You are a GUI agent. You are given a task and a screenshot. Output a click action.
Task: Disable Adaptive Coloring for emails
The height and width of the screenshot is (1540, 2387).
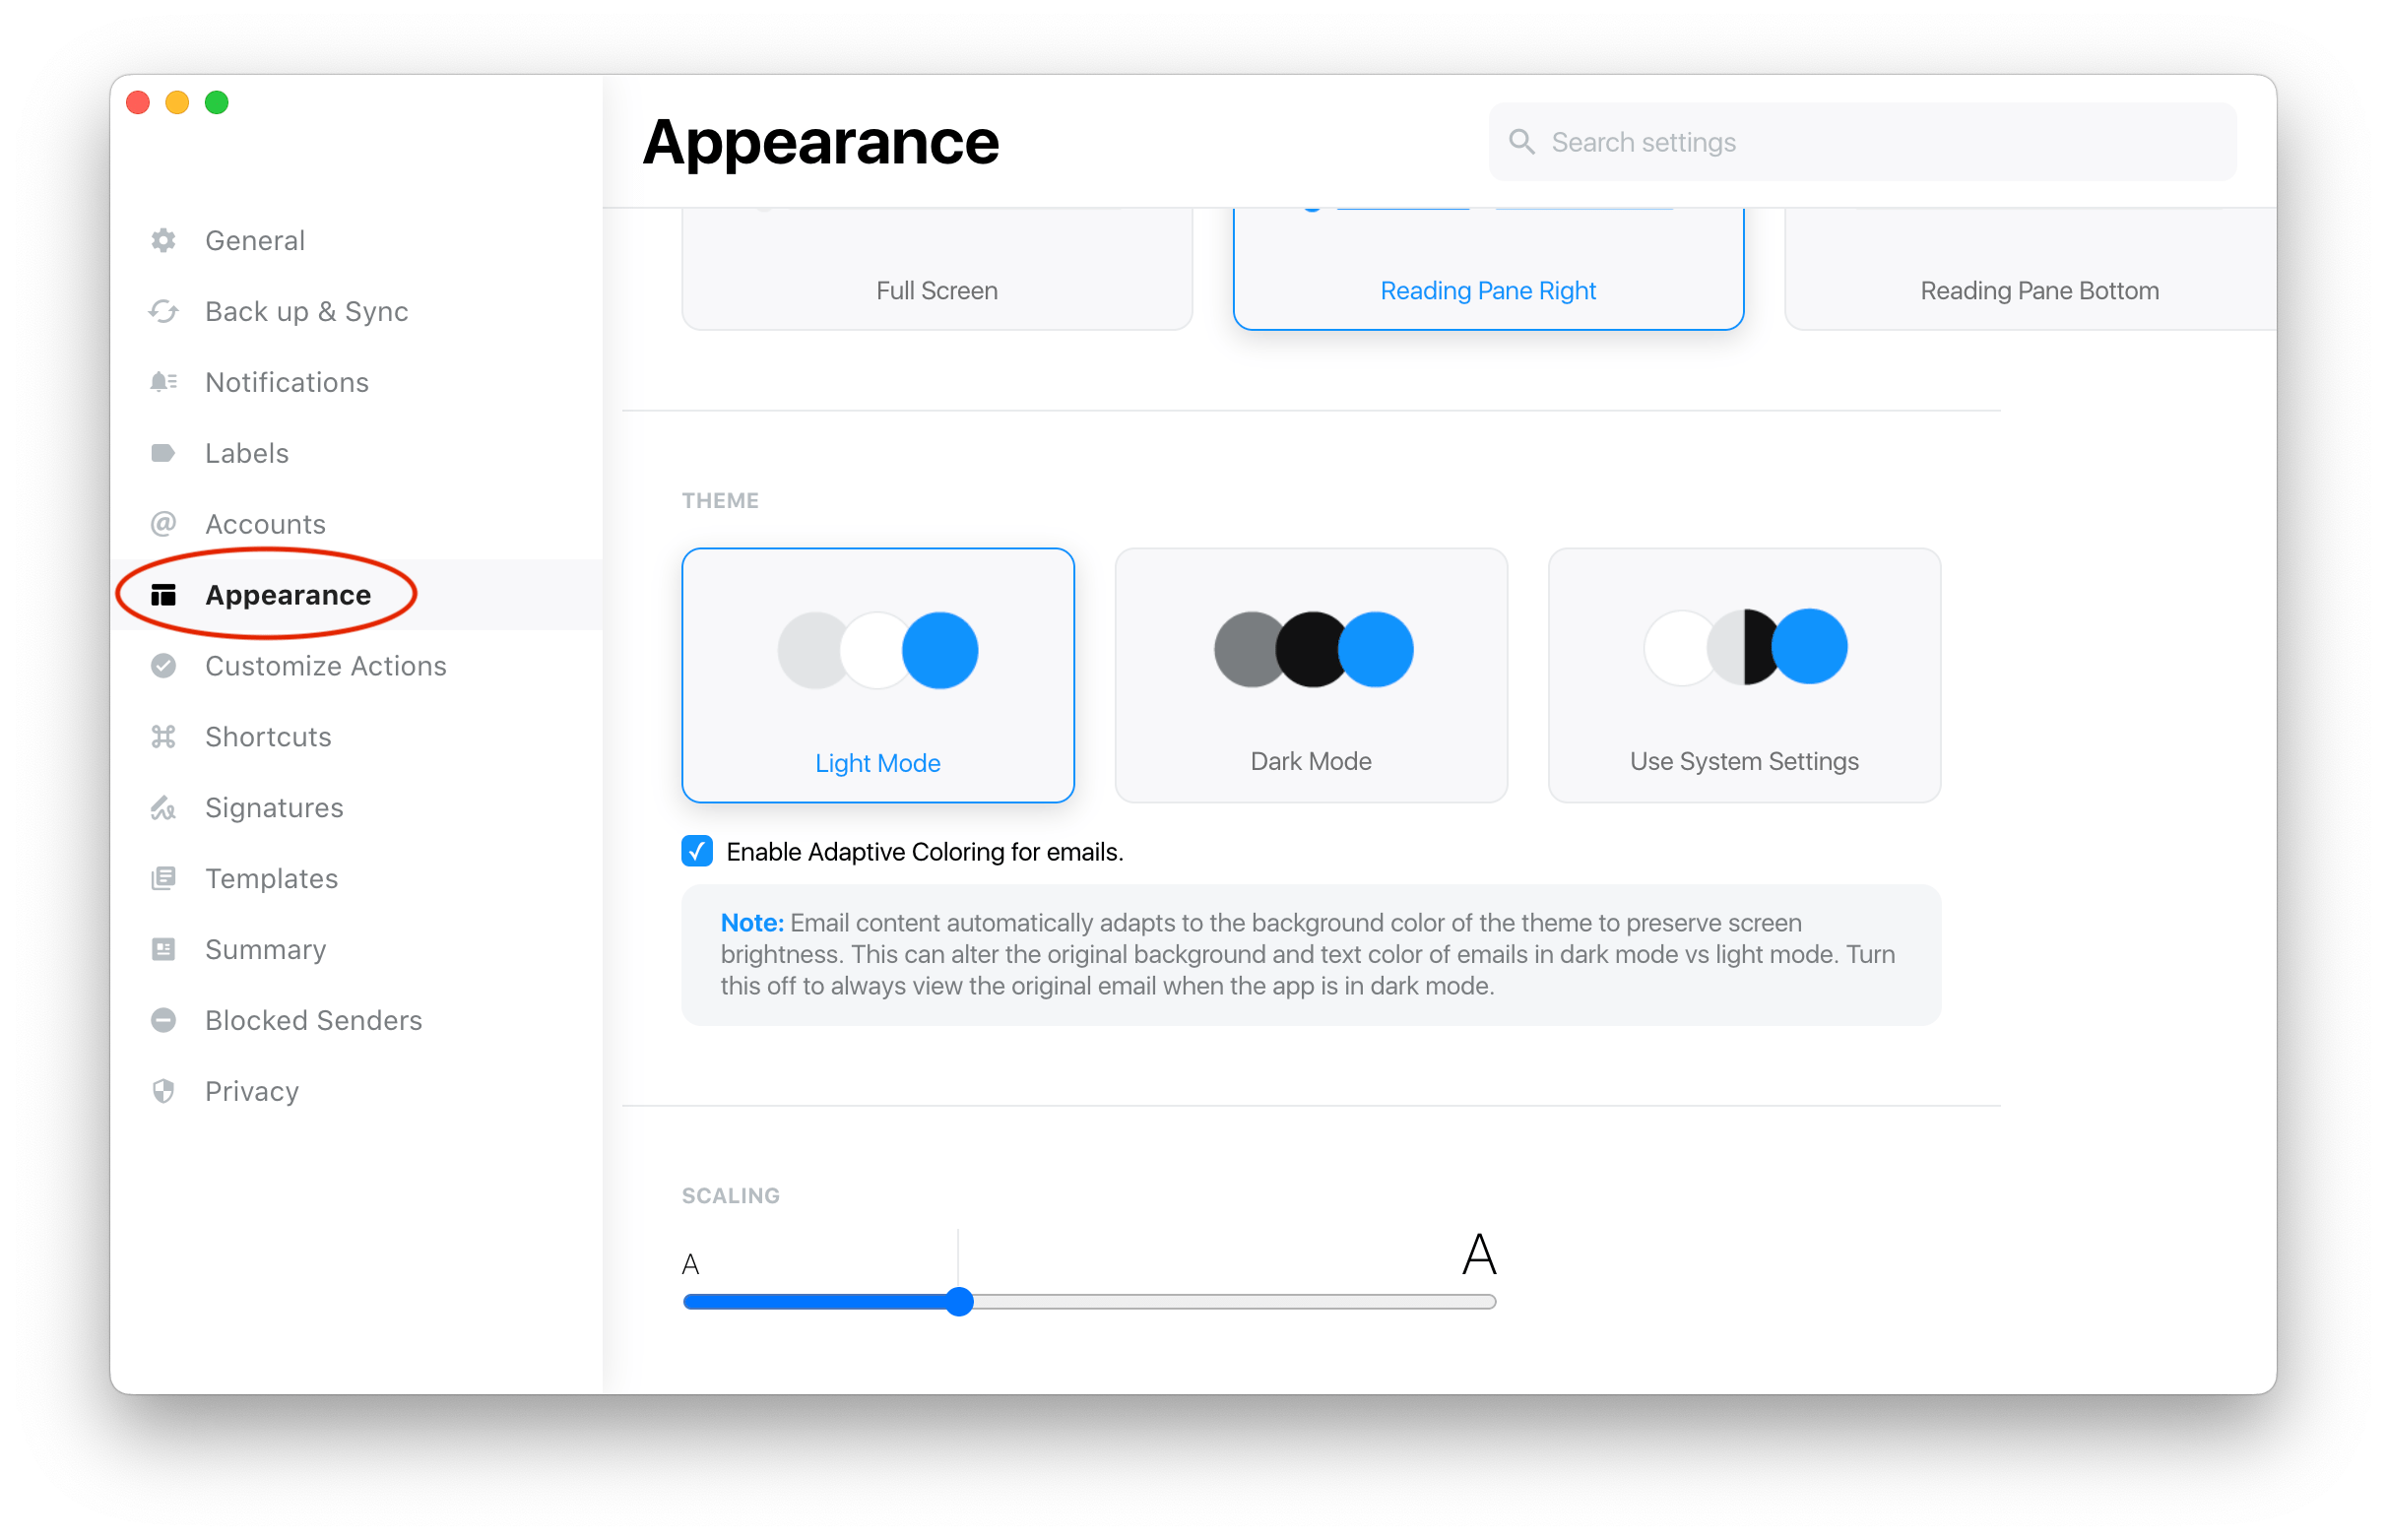pos(697,851)
